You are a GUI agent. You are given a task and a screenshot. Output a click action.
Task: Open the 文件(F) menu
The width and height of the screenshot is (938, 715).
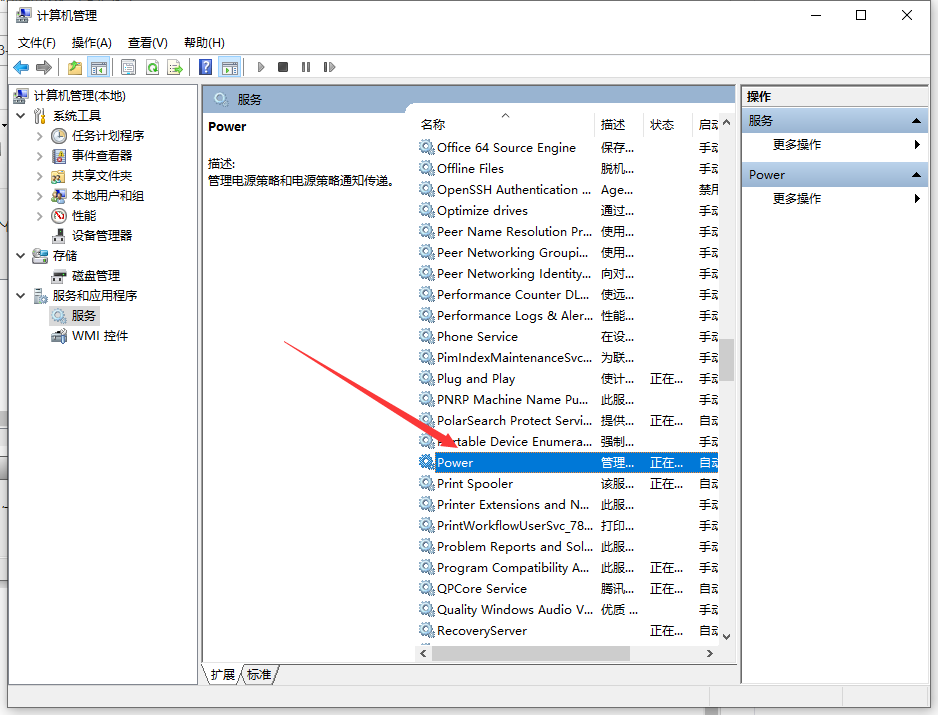pos(36,42)
